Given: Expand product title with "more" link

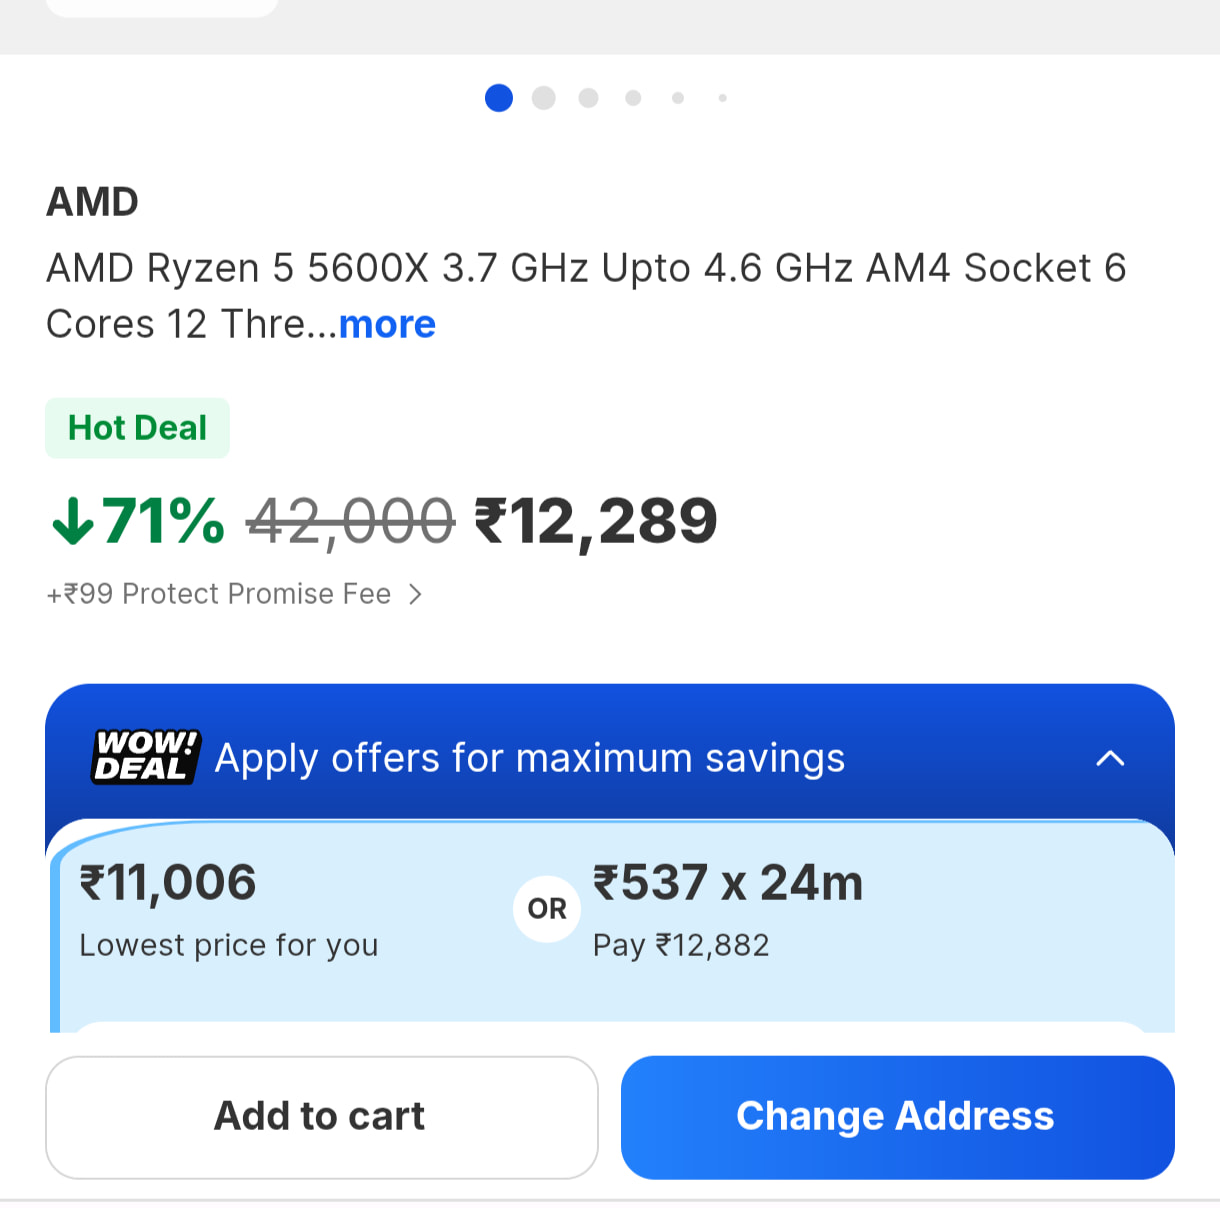Looking at the screenshot, I should coord(387,324).
